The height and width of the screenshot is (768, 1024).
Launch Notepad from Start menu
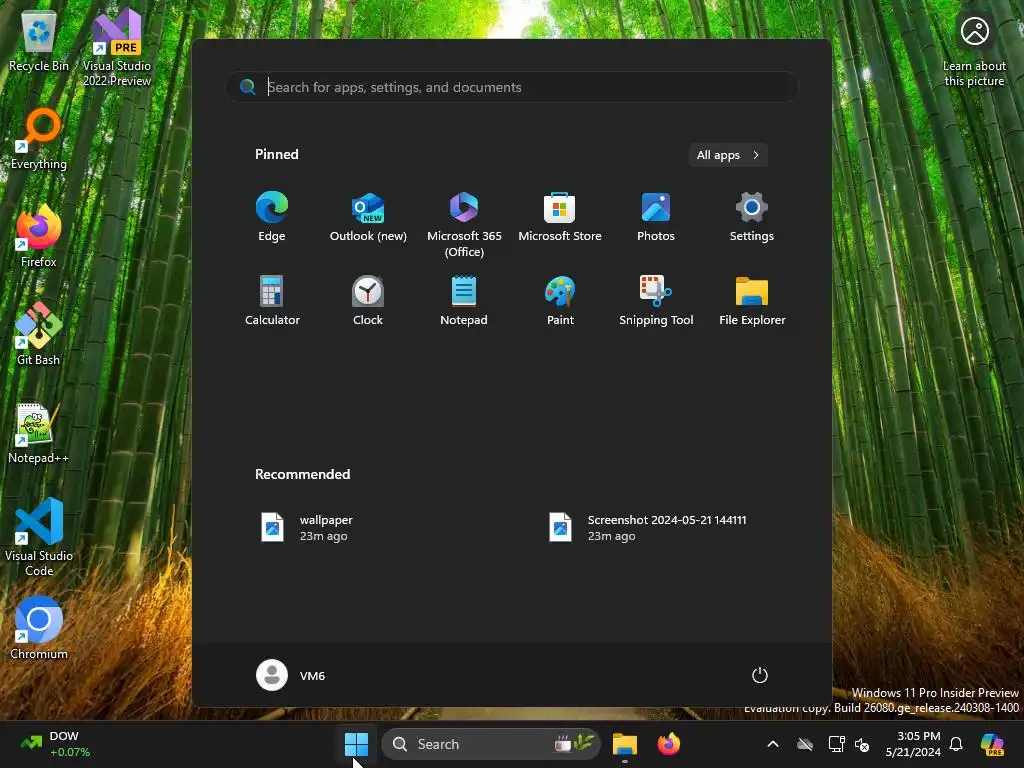click(x=464, y=300)
